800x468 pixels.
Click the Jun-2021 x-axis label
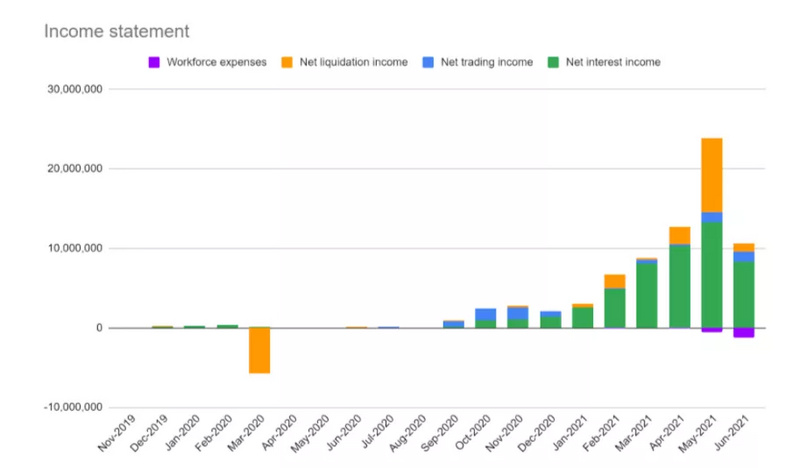(732, 433)
